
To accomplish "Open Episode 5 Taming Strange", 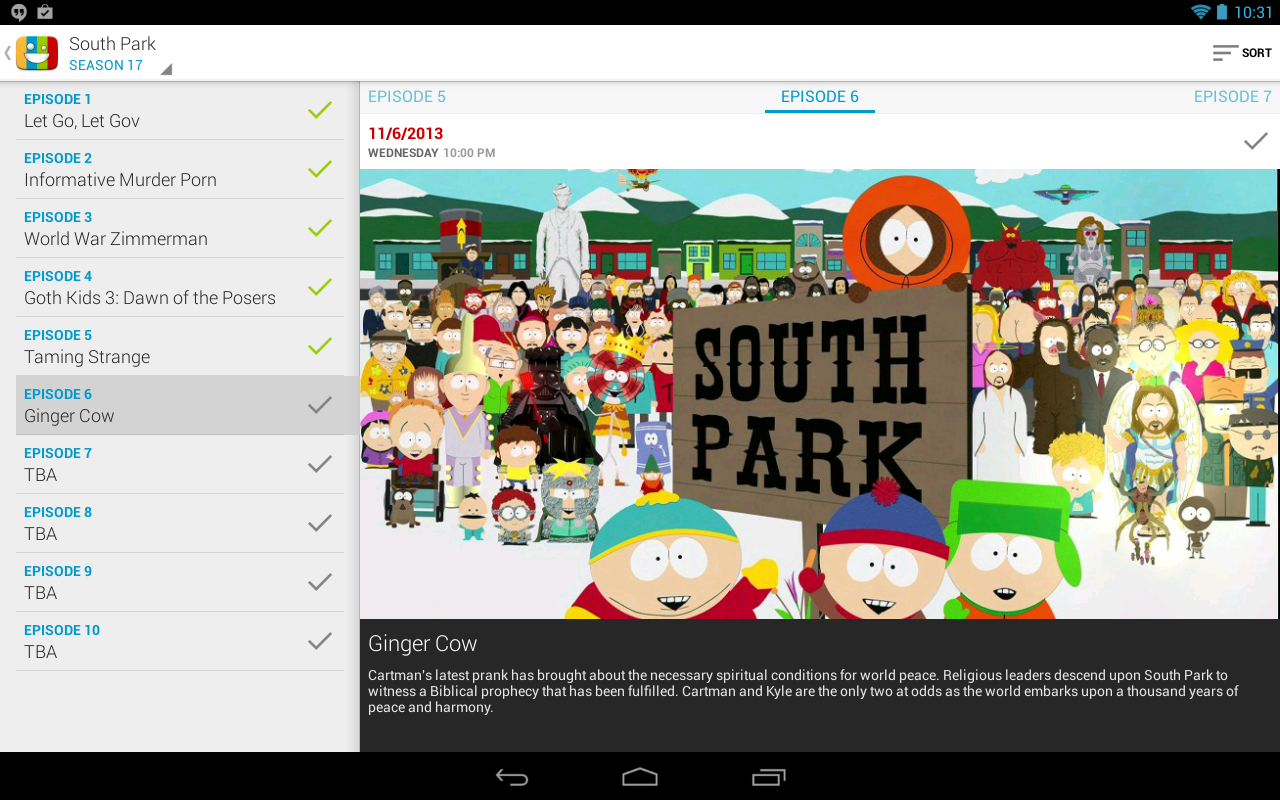I will pyautogui.click(x=180, y=346).
